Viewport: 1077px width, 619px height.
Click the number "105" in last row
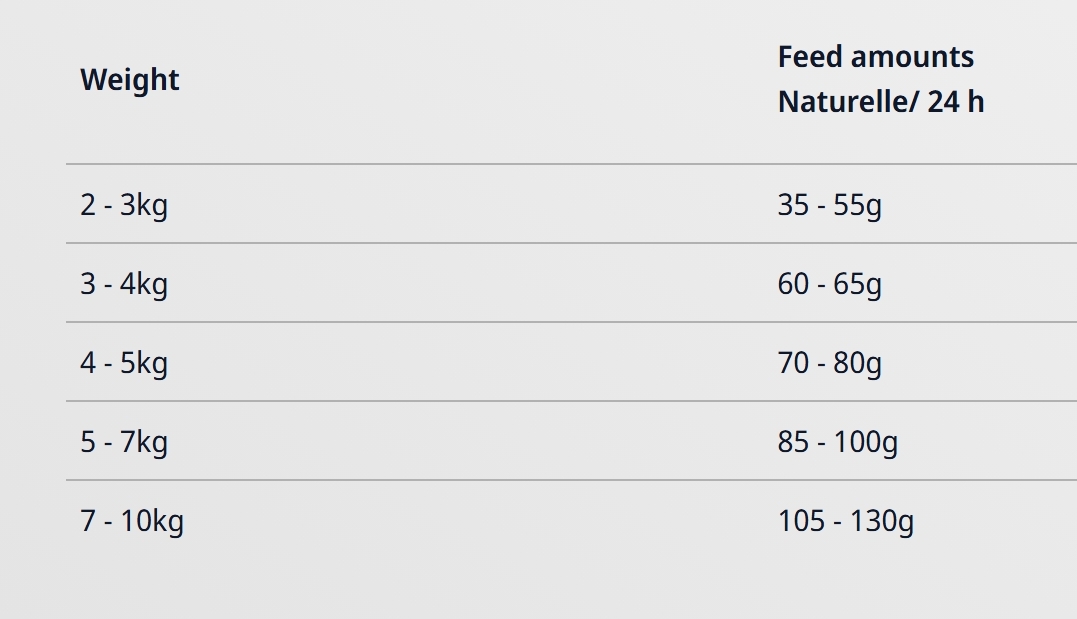click(x=801, y=521)
